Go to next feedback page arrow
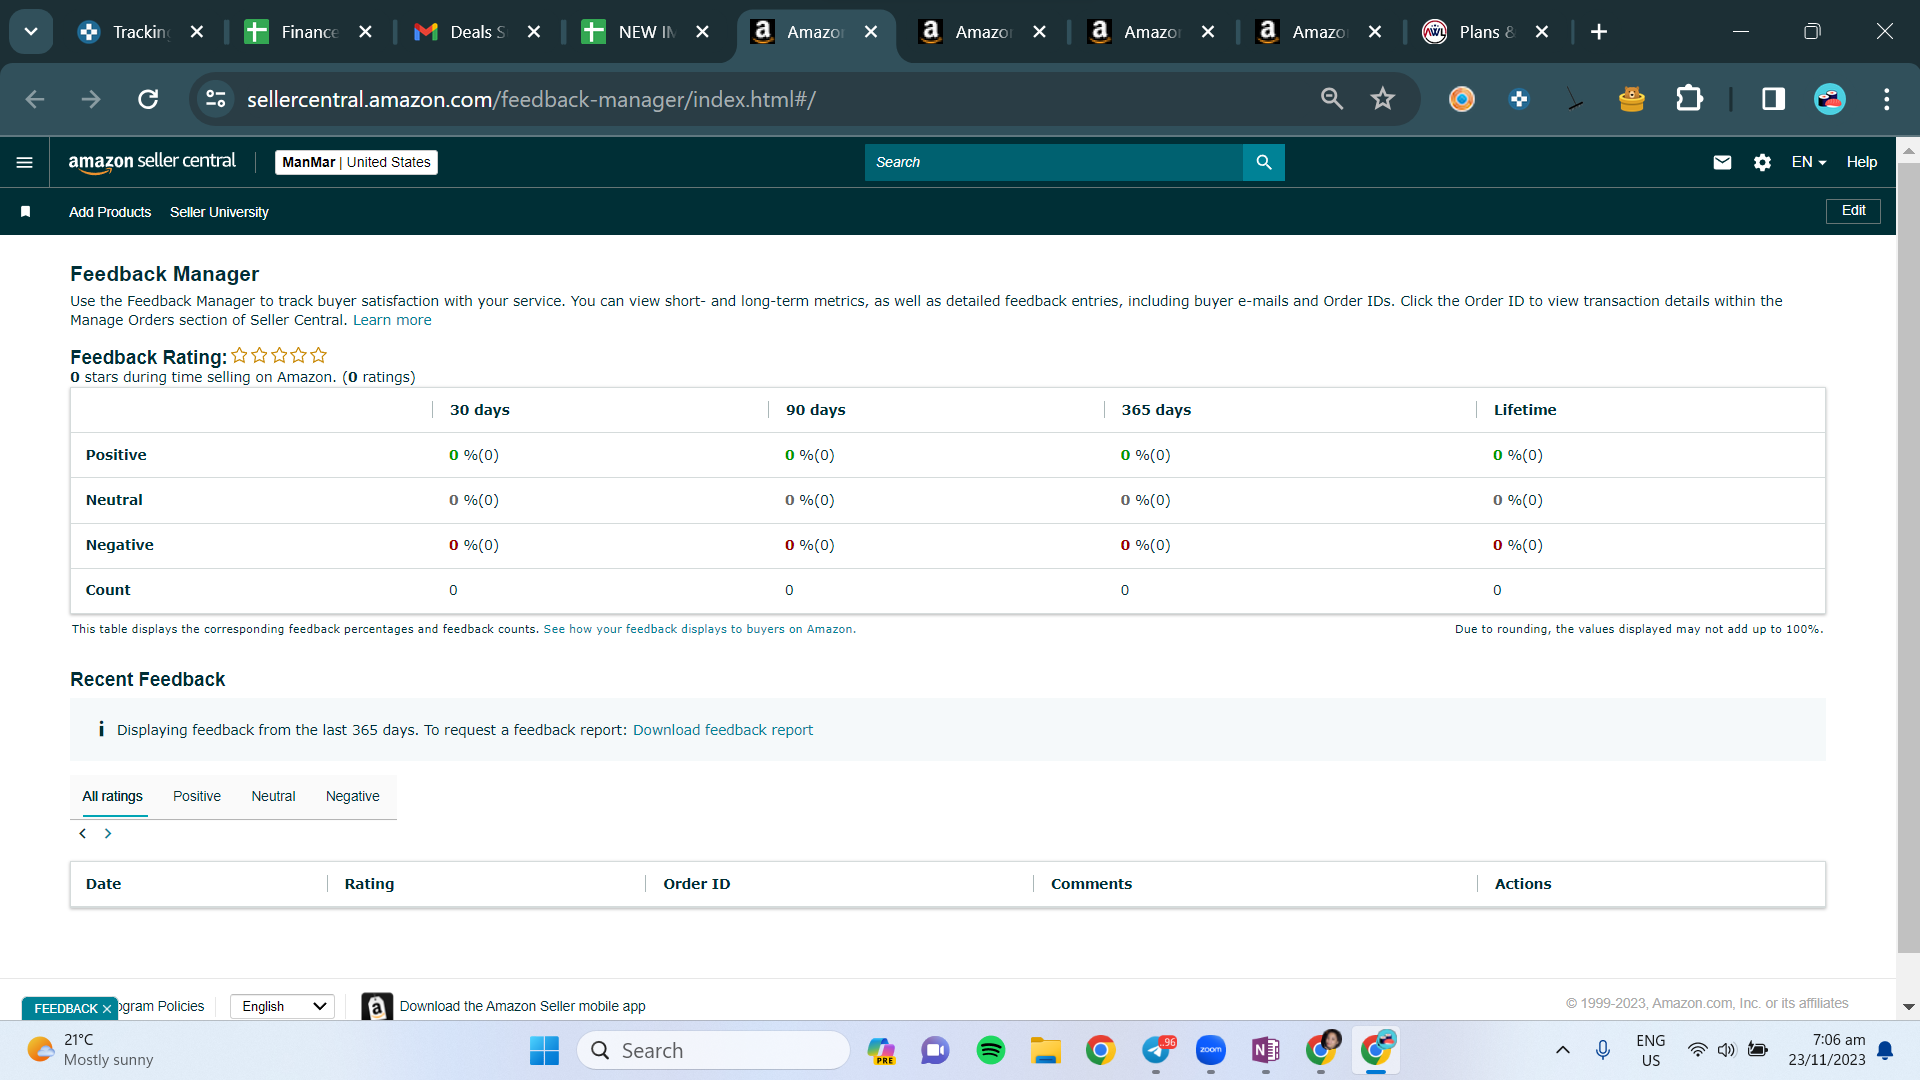 pos(108,834)
